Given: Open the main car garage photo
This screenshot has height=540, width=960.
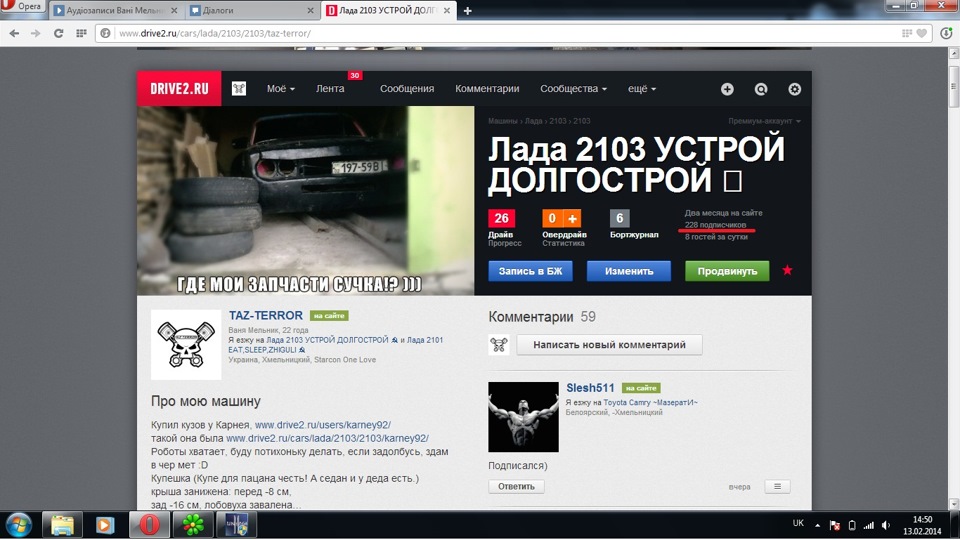Looking at the screenshot, I should click(x=306, y=201).
